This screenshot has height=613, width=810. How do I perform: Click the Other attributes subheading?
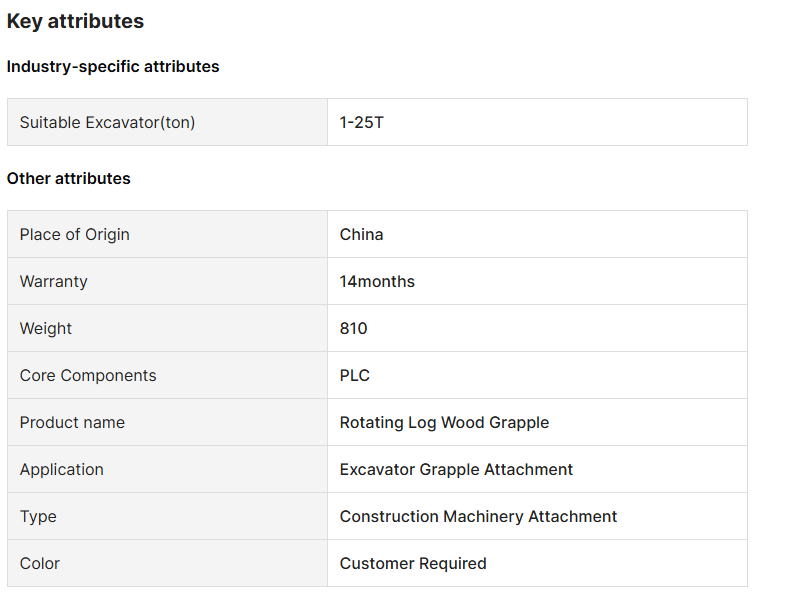(x=69, y=179)
